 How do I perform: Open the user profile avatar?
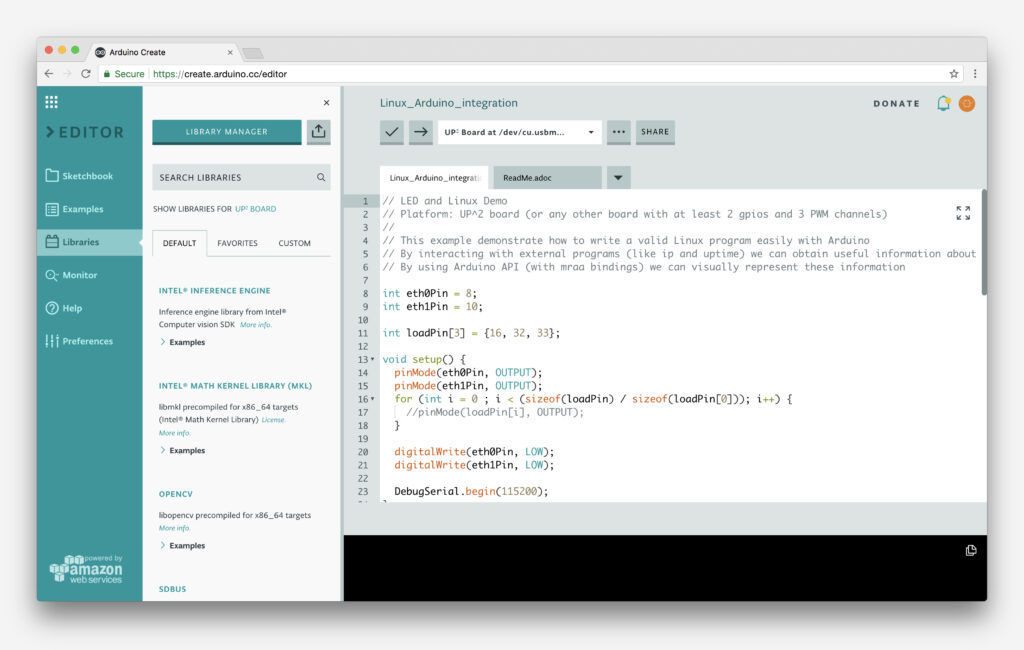966,103
